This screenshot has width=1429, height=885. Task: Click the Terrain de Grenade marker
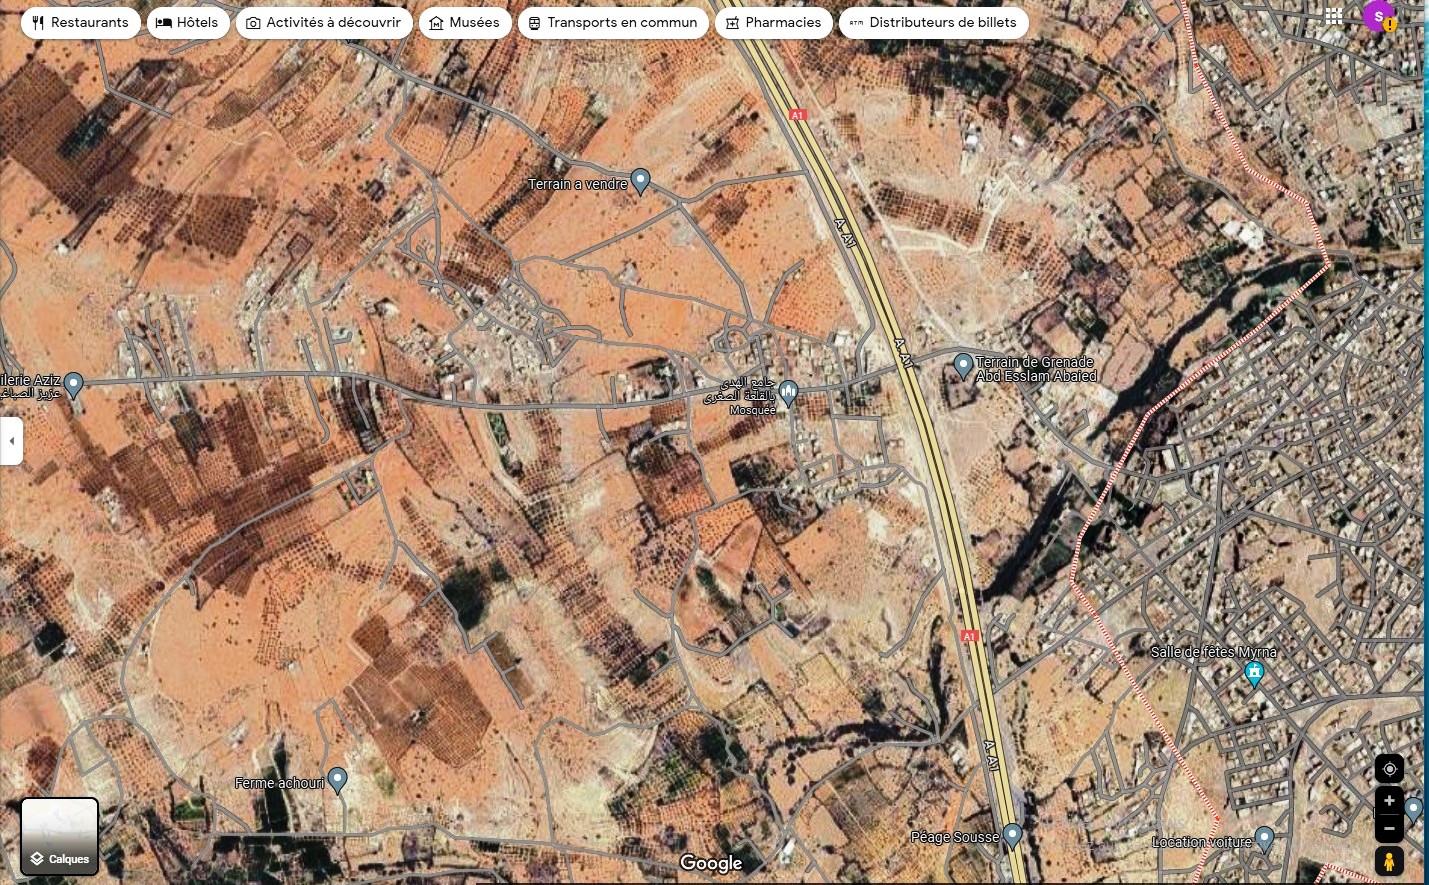(963, 365)
